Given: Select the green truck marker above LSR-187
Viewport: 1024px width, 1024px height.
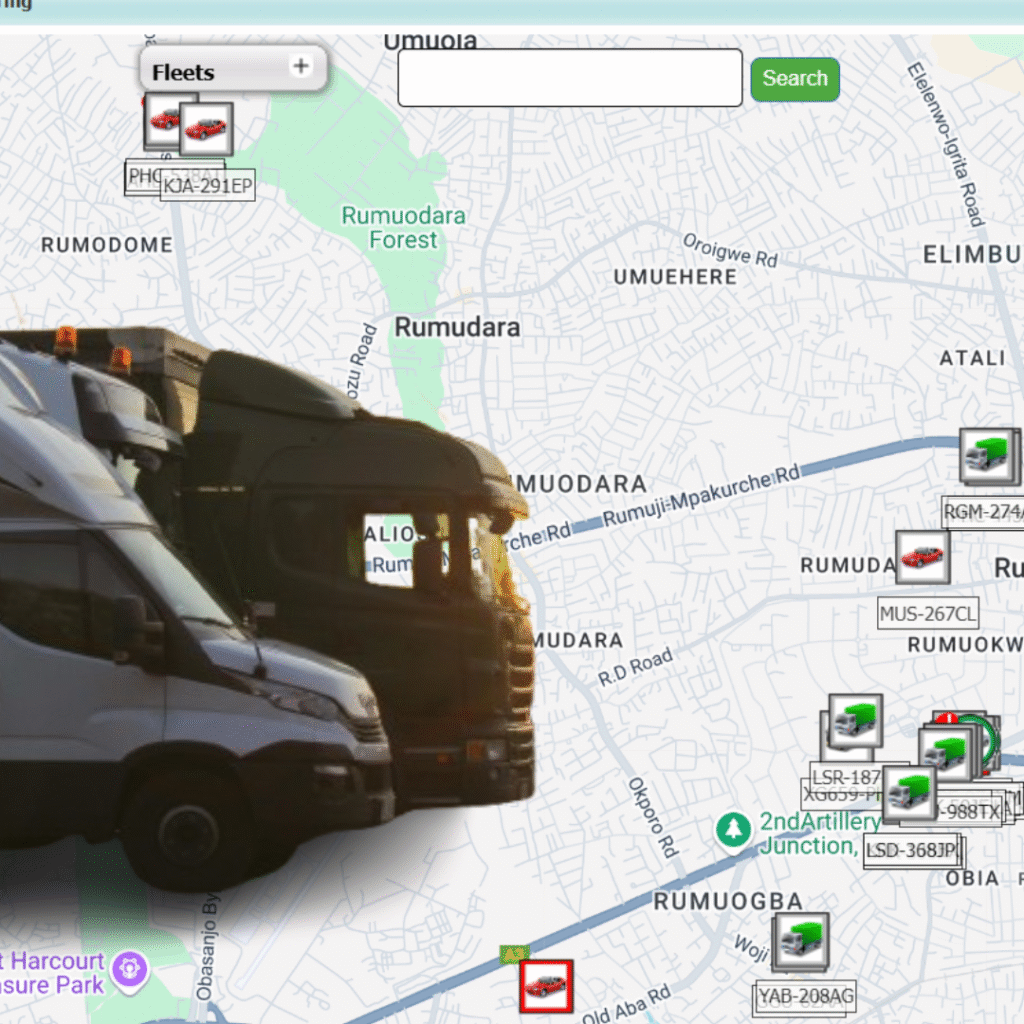Looking at the screenshot, I should 856,721.
